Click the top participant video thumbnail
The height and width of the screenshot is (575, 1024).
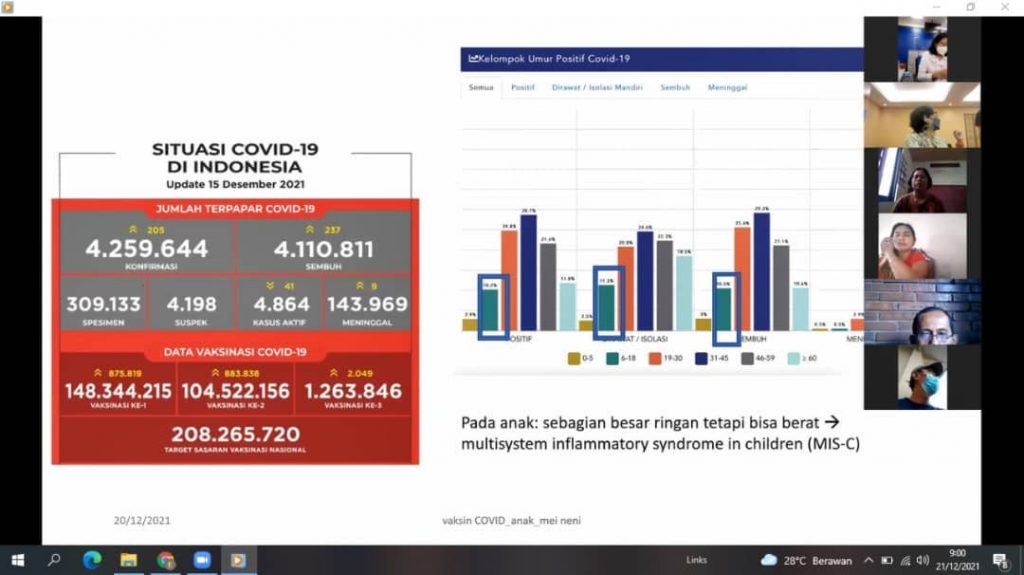coord(921,49)
